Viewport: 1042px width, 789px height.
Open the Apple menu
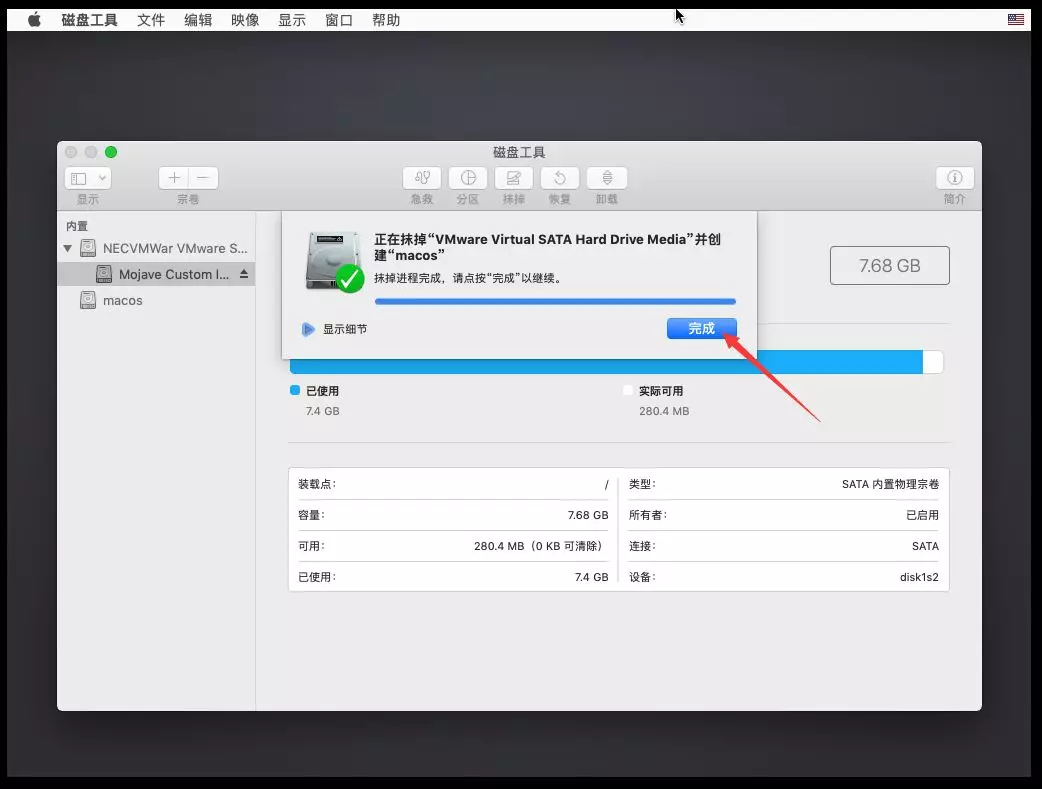pos(35,20)
